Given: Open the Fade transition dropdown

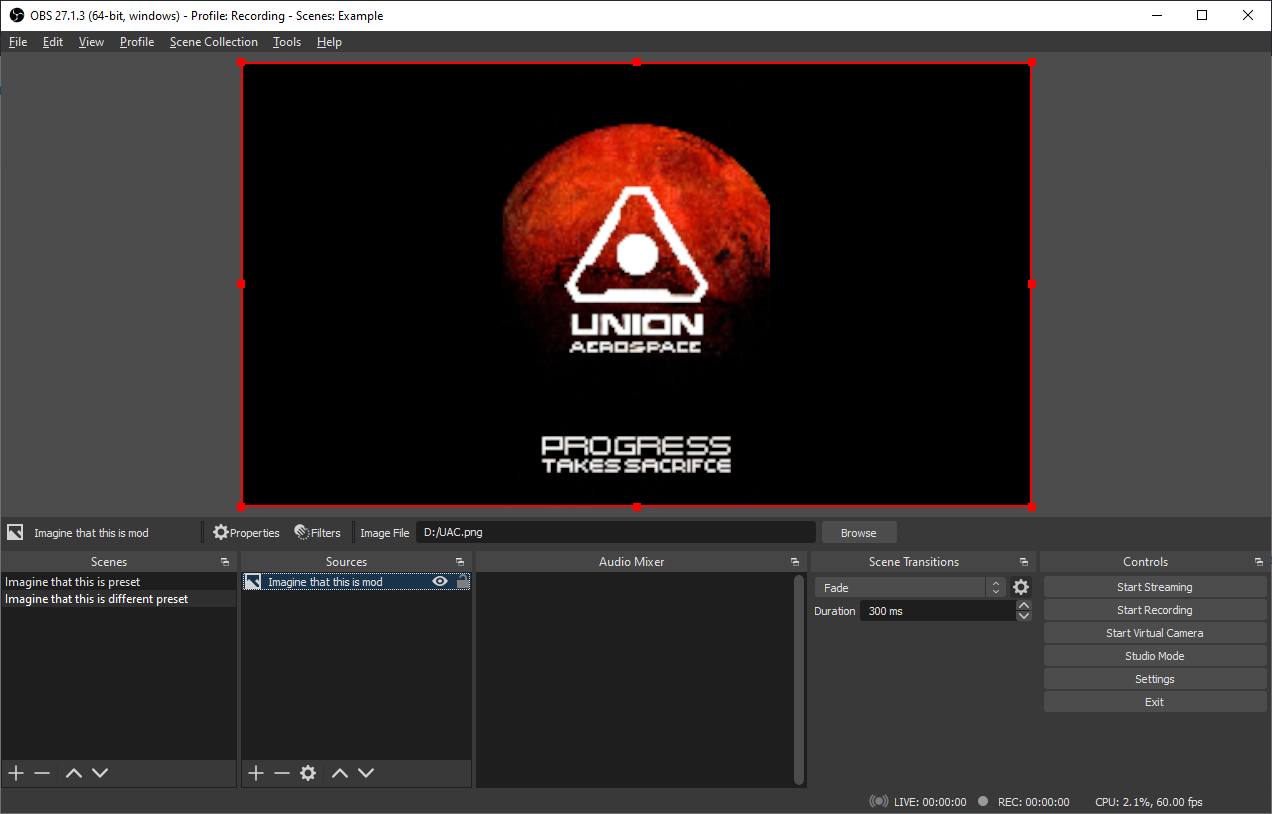Looking at the screenshot, I should click(909, 588).
